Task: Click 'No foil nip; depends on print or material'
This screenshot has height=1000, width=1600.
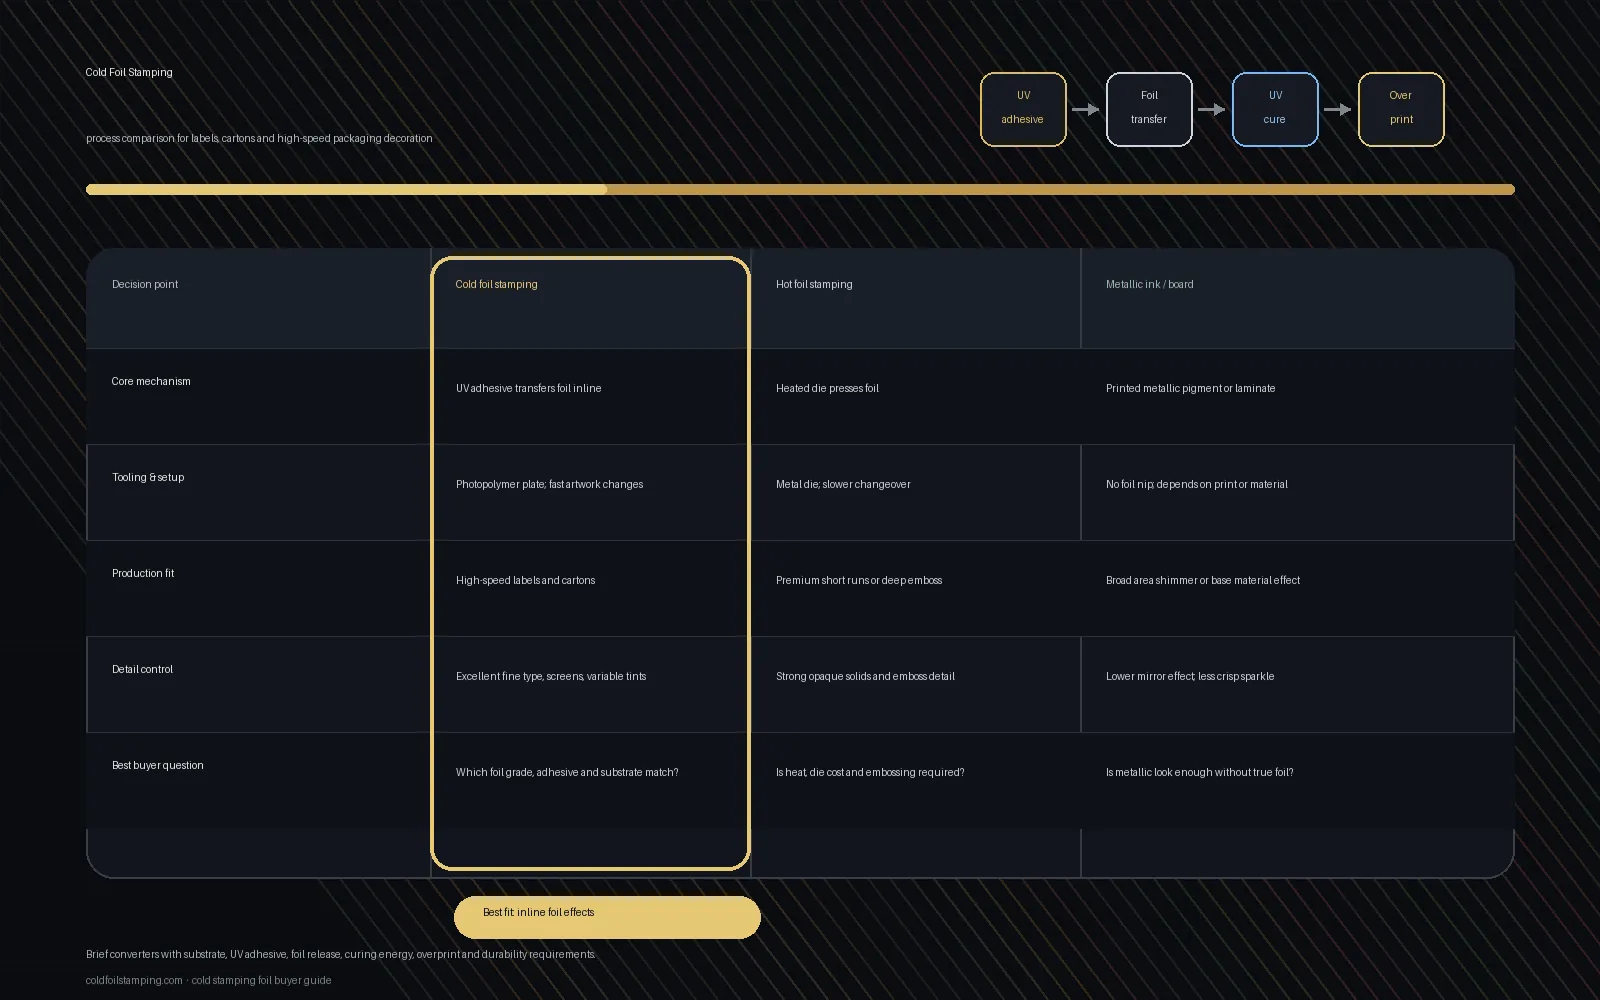Action: point(1196,484)
